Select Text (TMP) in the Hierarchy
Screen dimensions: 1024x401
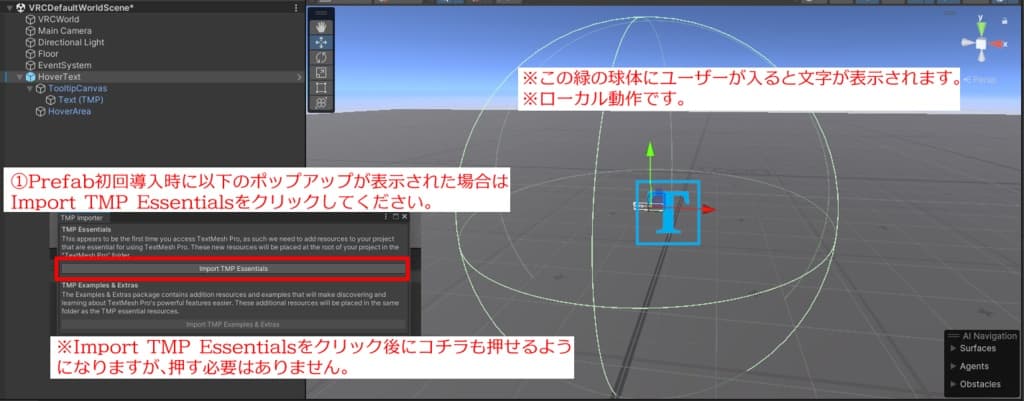81,100
